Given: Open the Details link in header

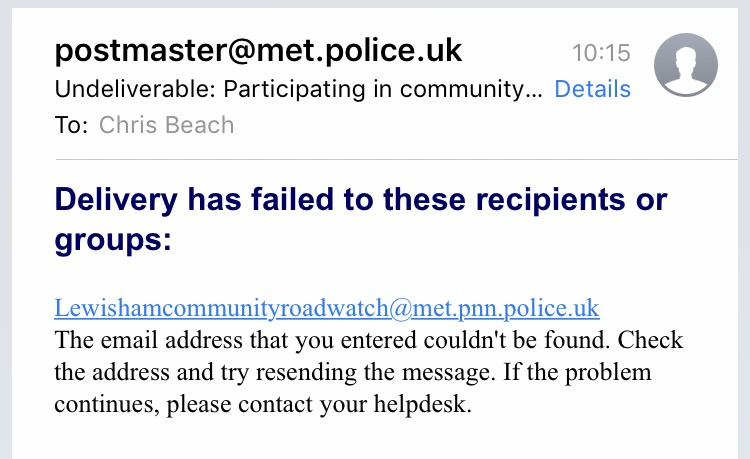Looking at the screenshot, I should pyautogui.click(x=592, y=89).
